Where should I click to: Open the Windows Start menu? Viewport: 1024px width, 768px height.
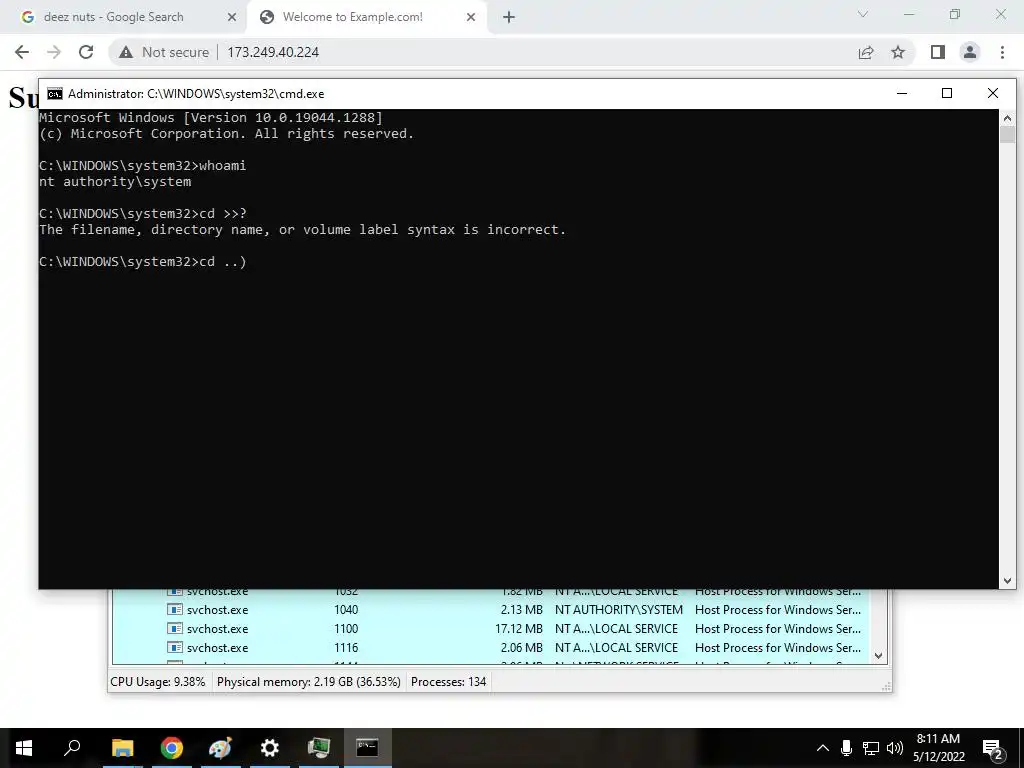(24, 748)
